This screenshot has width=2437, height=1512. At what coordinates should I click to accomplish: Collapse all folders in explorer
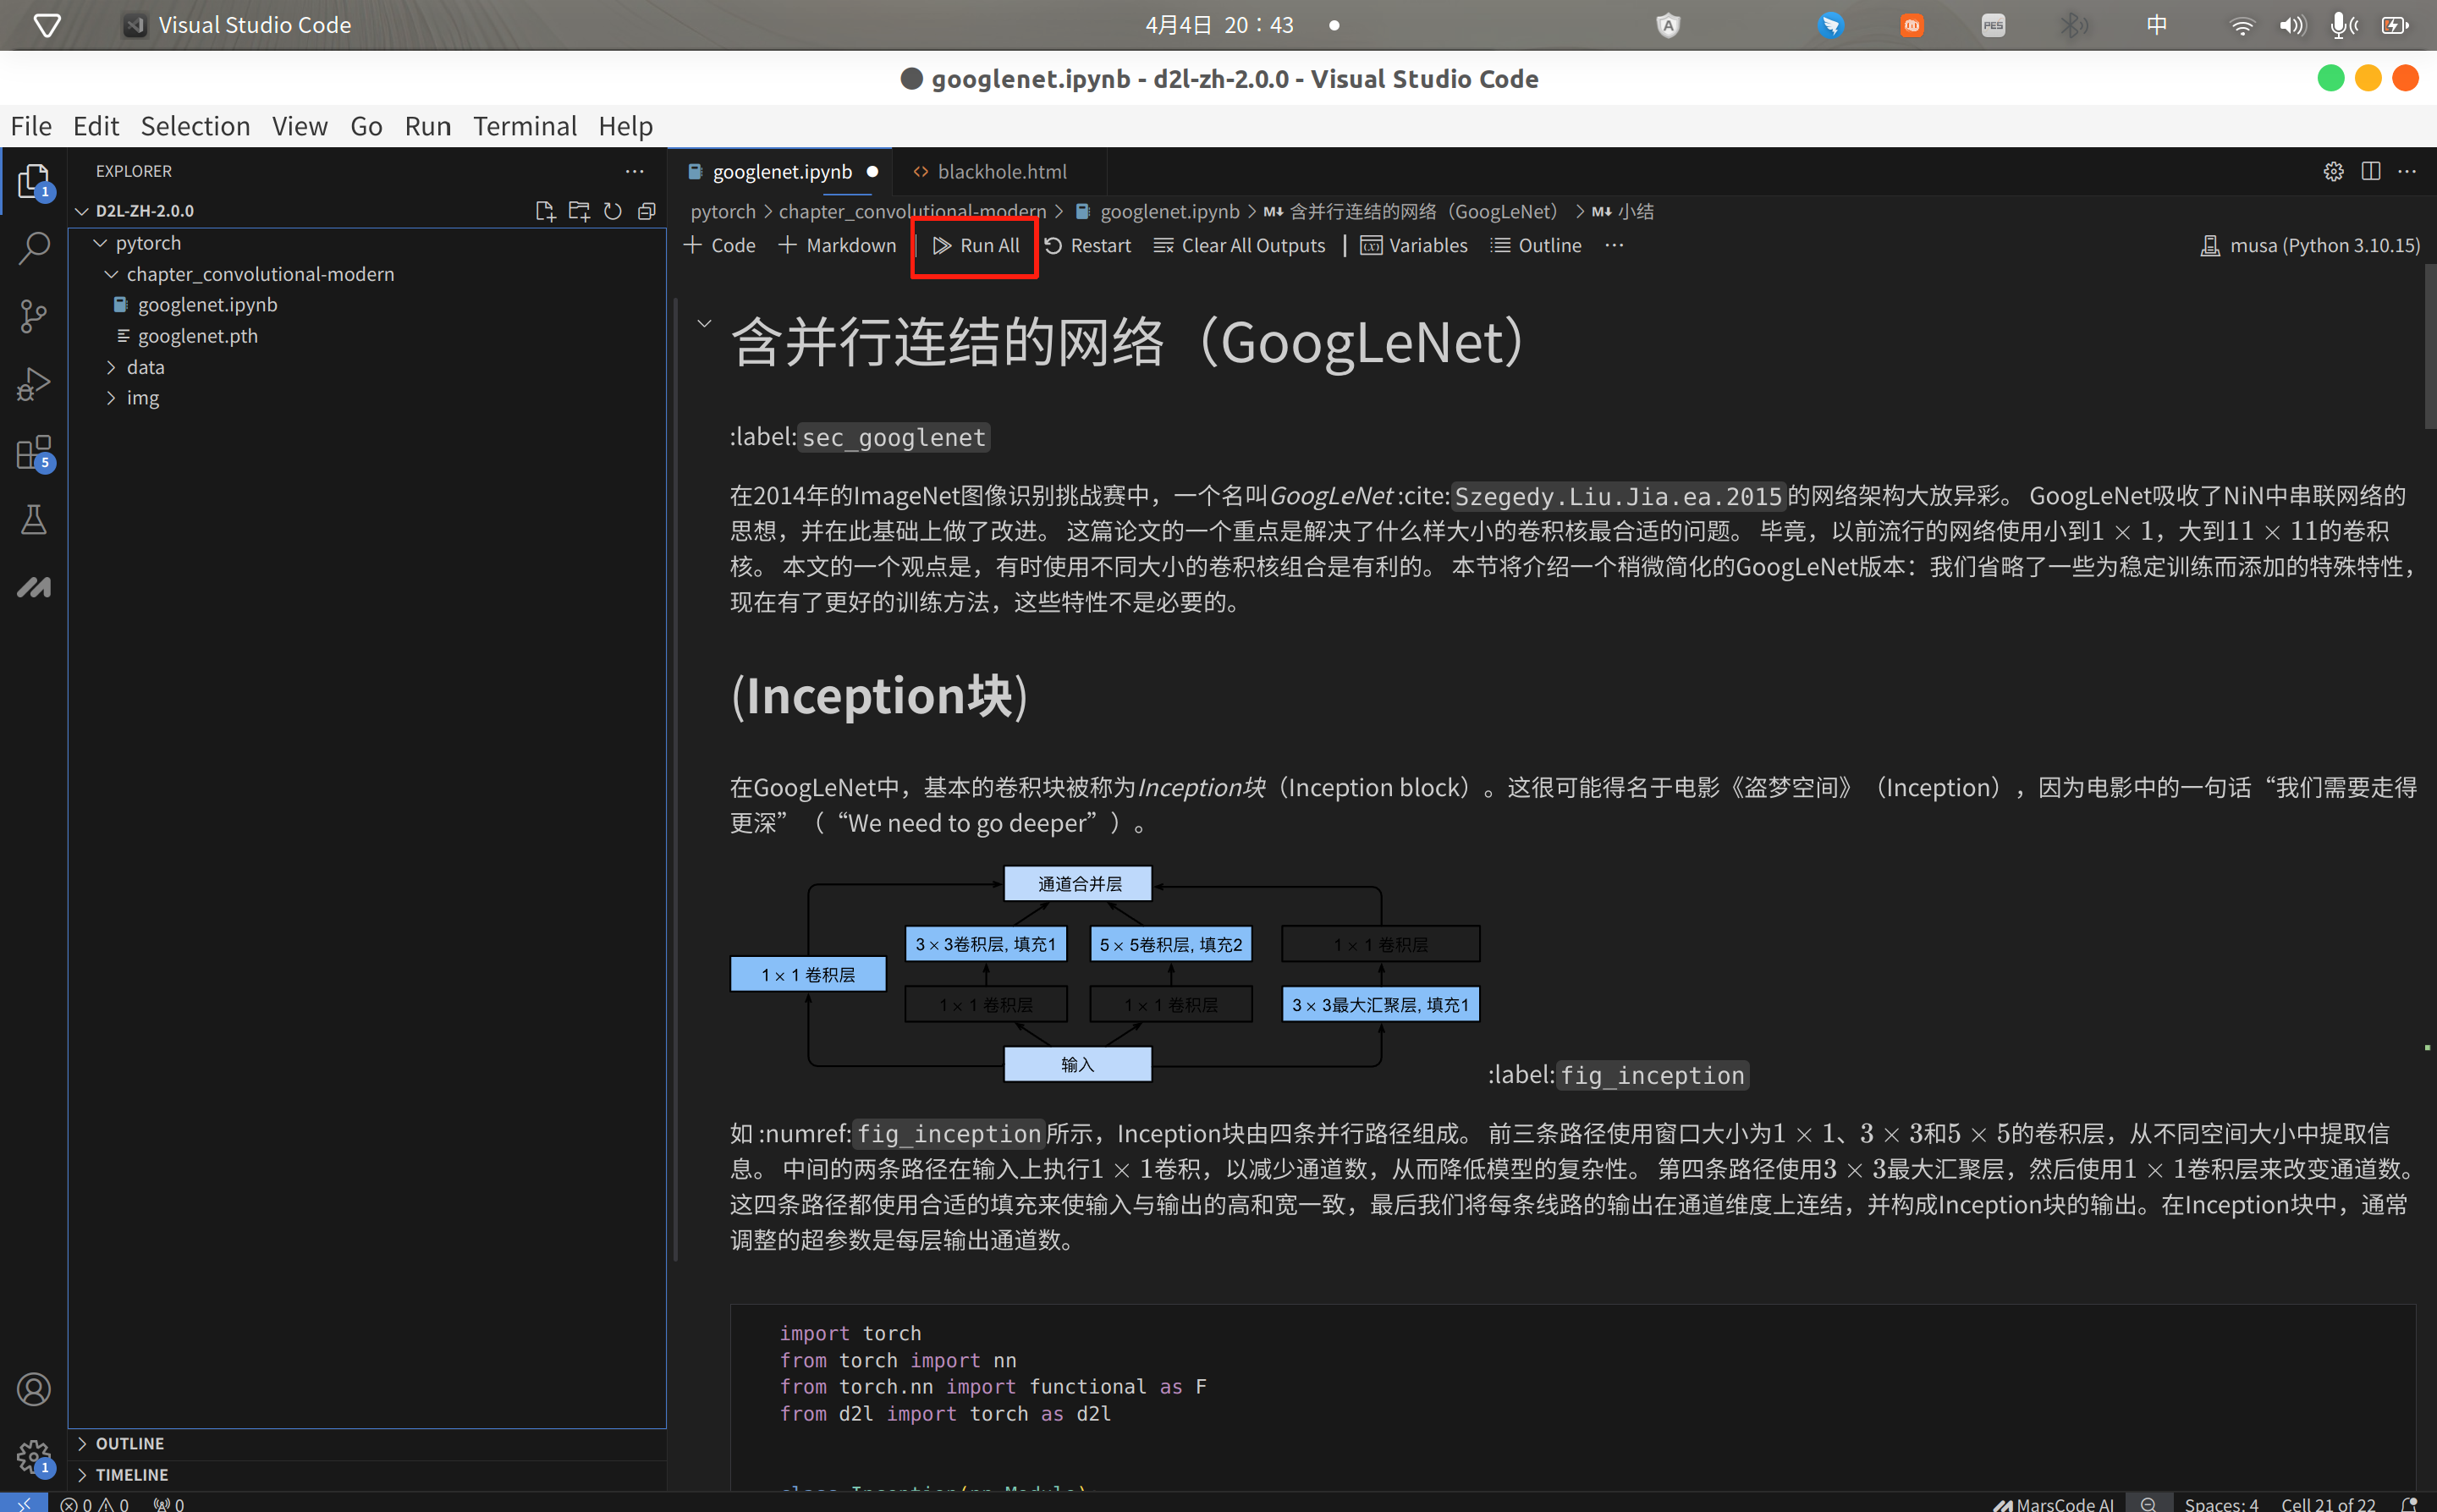(x=647, y=211)
